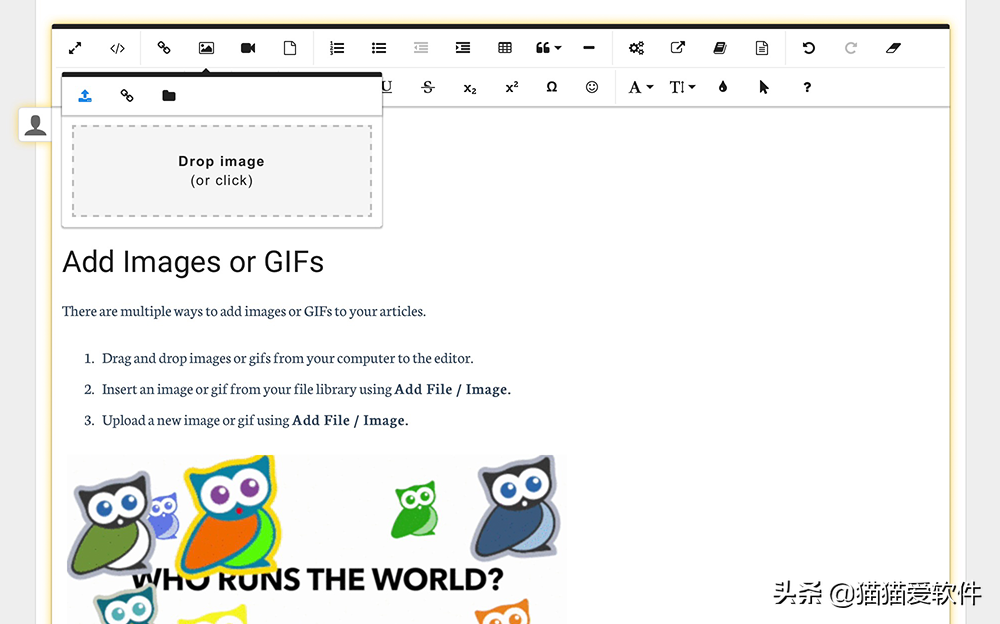Viewport: 1000px width, 624px height.
Task: Select the upload image tab
Action: coord(85,96)
